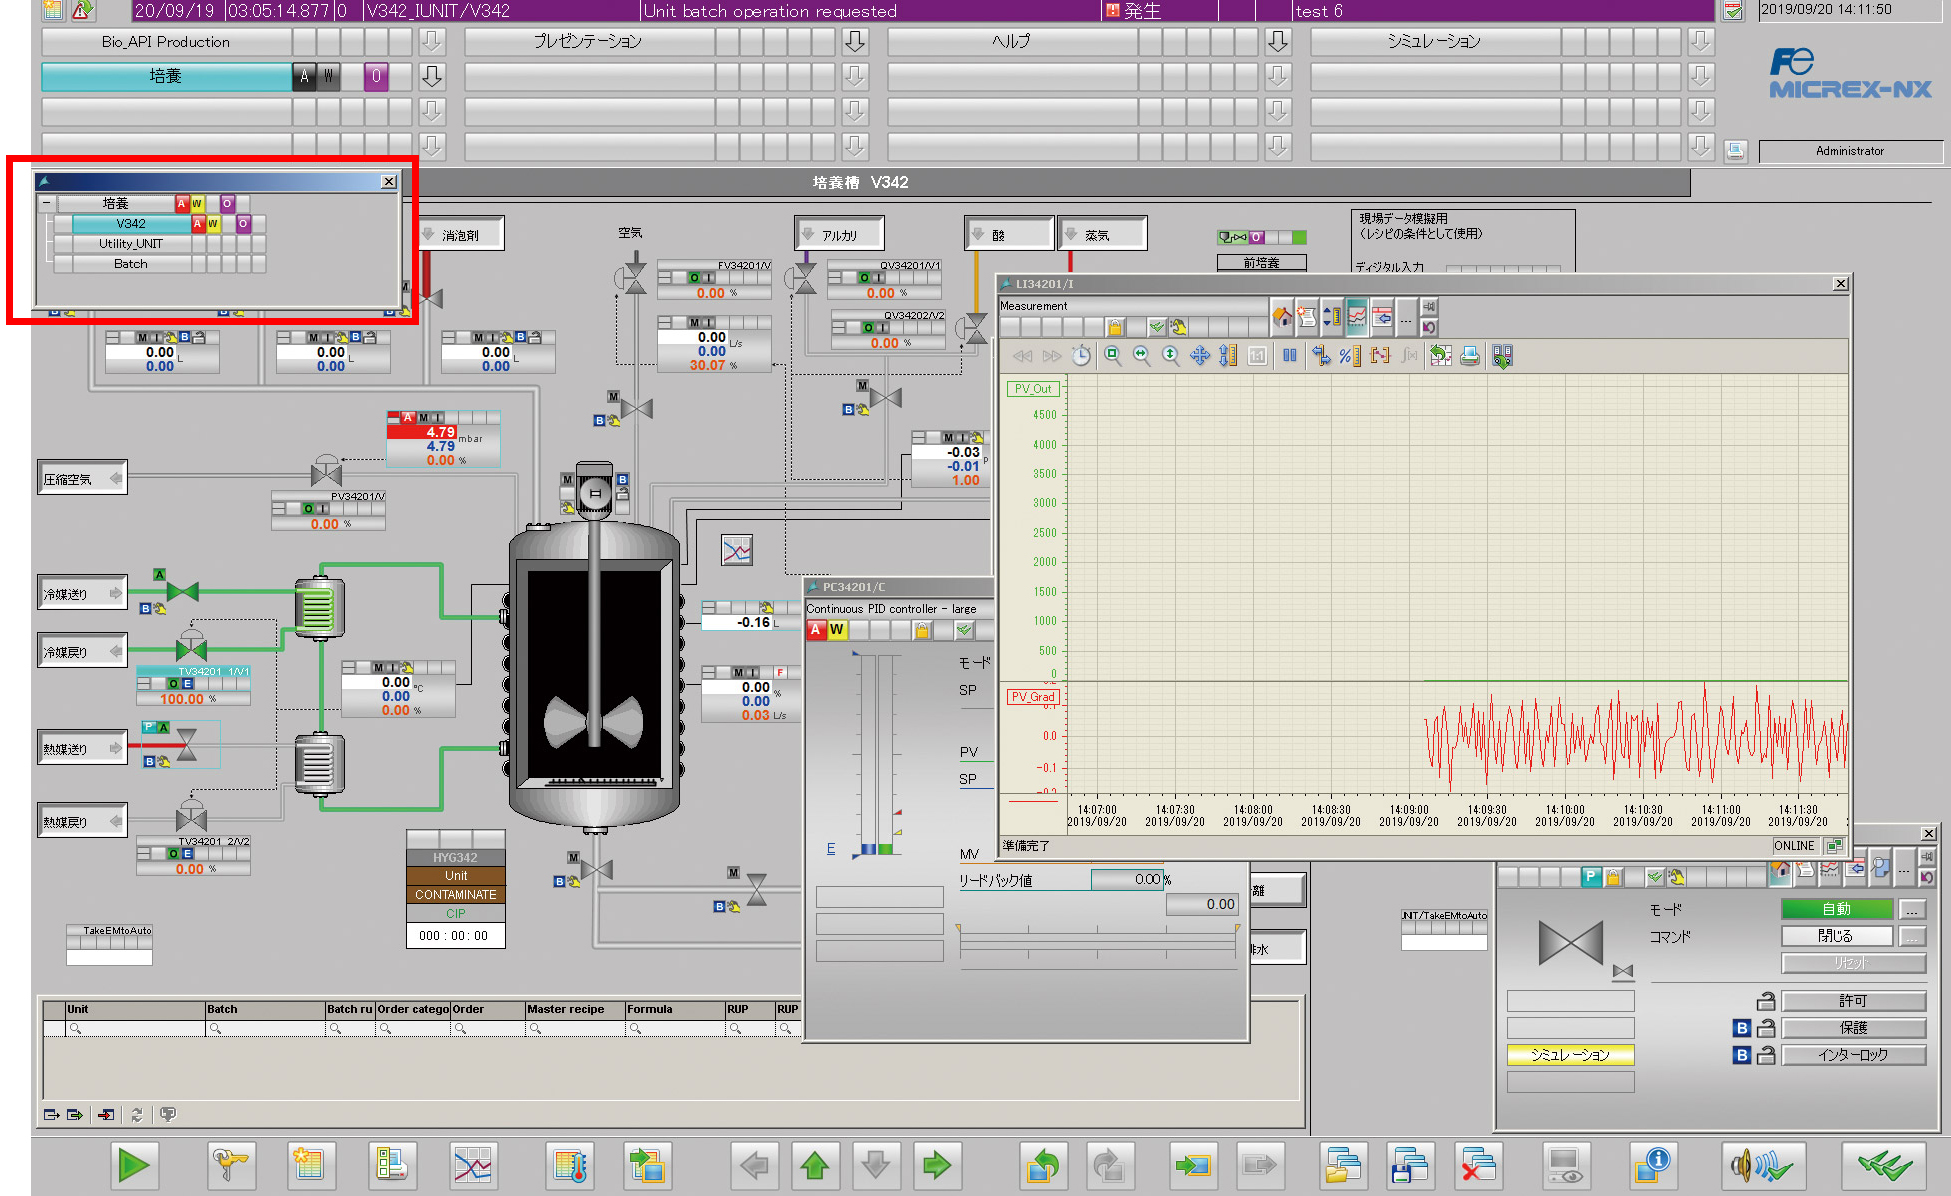
Task: Expand the プレゼンテーション dropdown arrow
Action: pyautogui.click(x=855, y=42)
